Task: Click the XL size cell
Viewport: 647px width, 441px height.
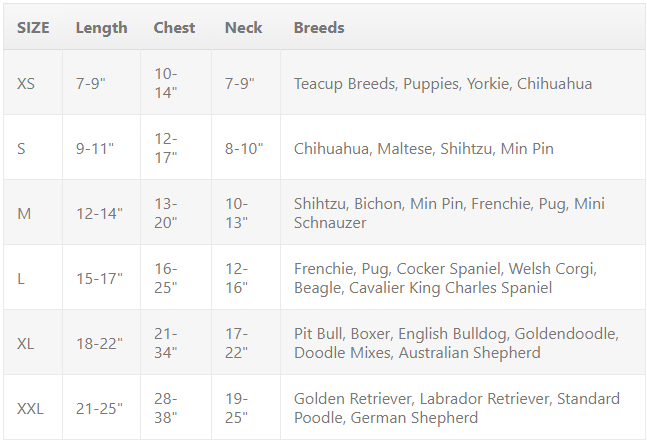Action: (x=26, y=343)
